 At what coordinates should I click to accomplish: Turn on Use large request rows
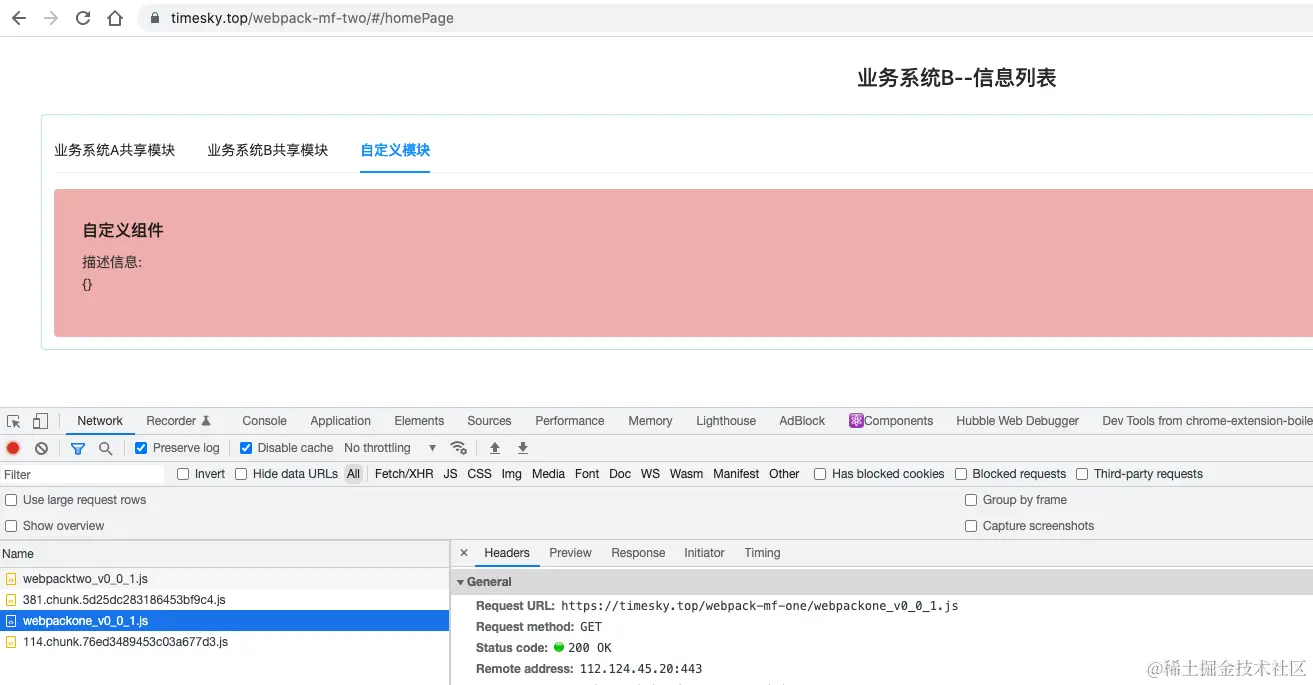pos(11,500)
